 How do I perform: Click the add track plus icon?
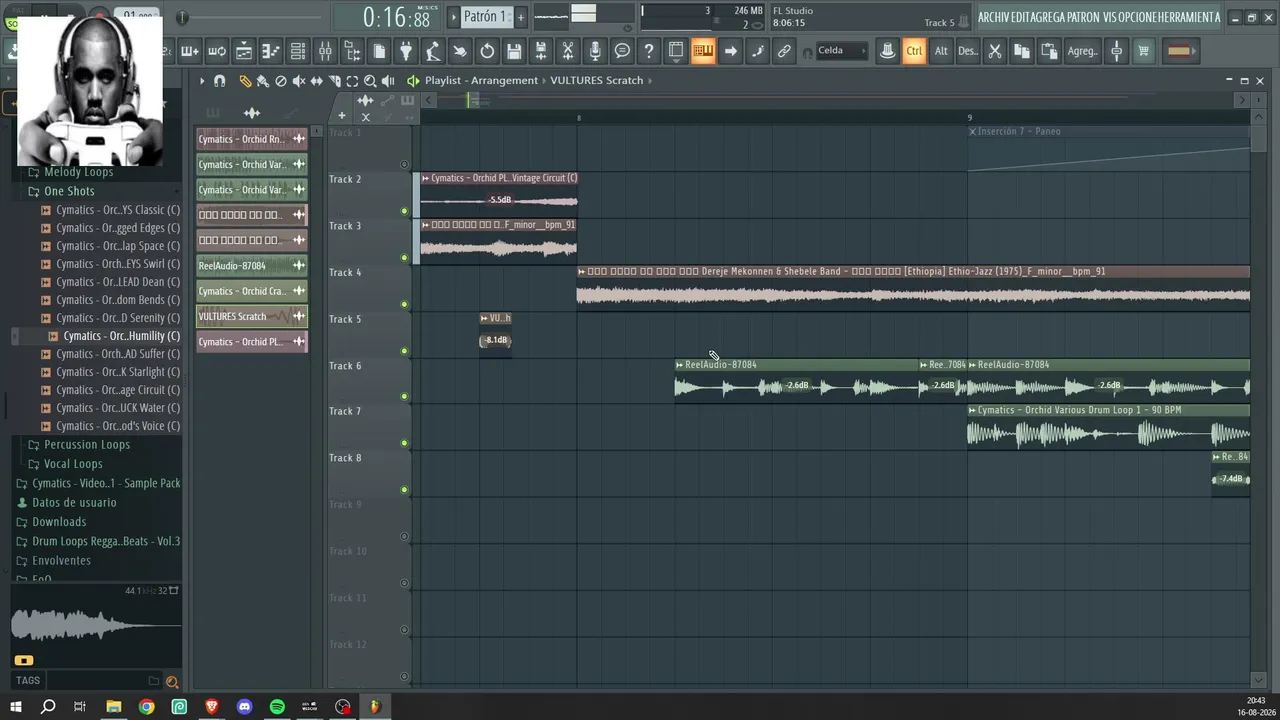(x=341, y=116)
